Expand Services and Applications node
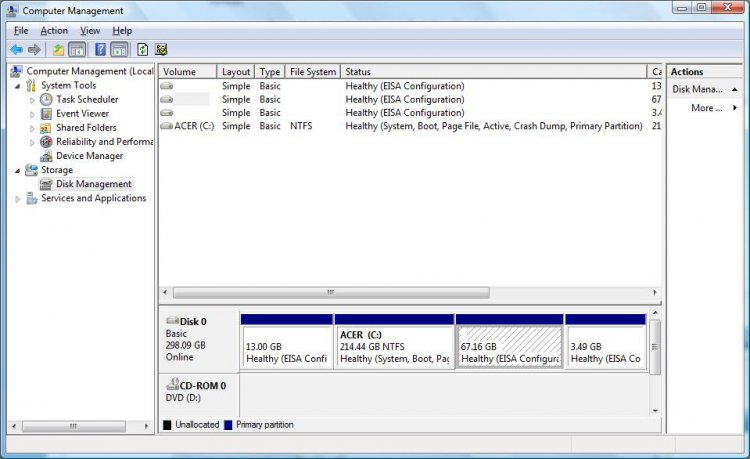This screenshot has height=459, width=750. (17, 199)
